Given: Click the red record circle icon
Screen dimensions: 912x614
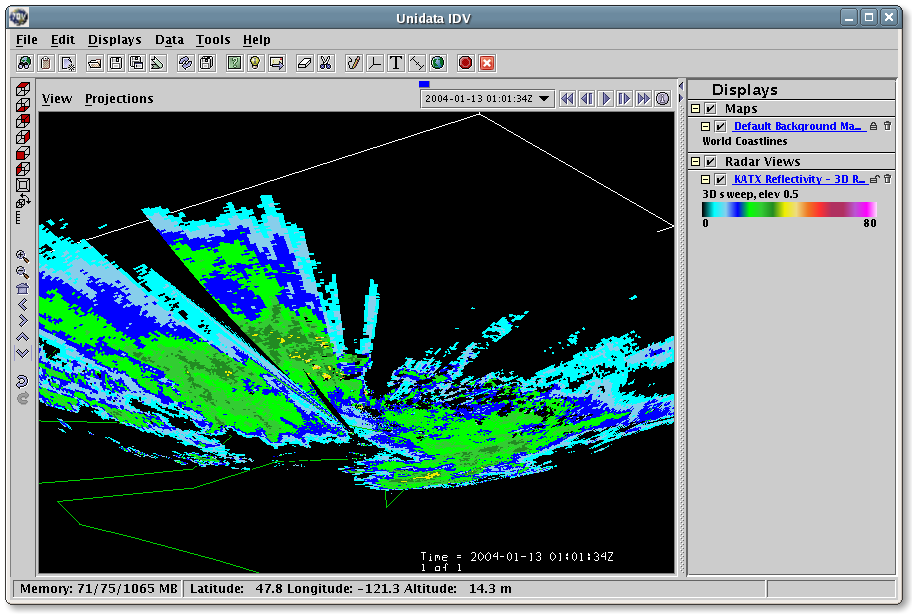Looking at the screenshot, I should click(x=465, y=63).
